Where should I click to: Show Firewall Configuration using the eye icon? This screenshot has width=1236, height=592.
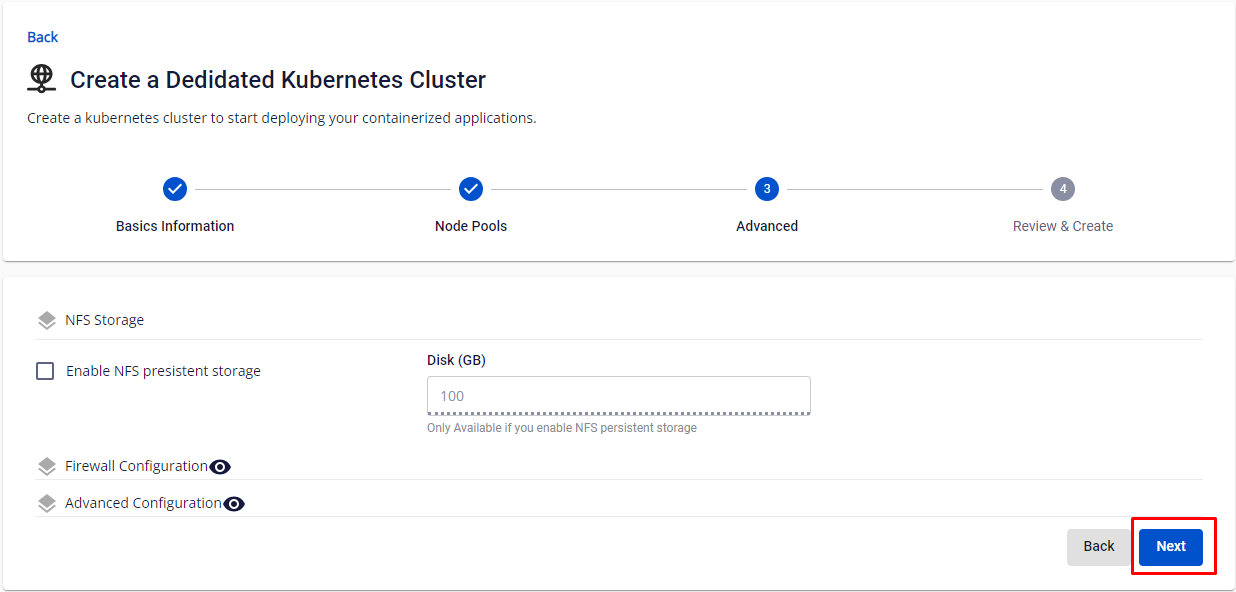[220, 467]
